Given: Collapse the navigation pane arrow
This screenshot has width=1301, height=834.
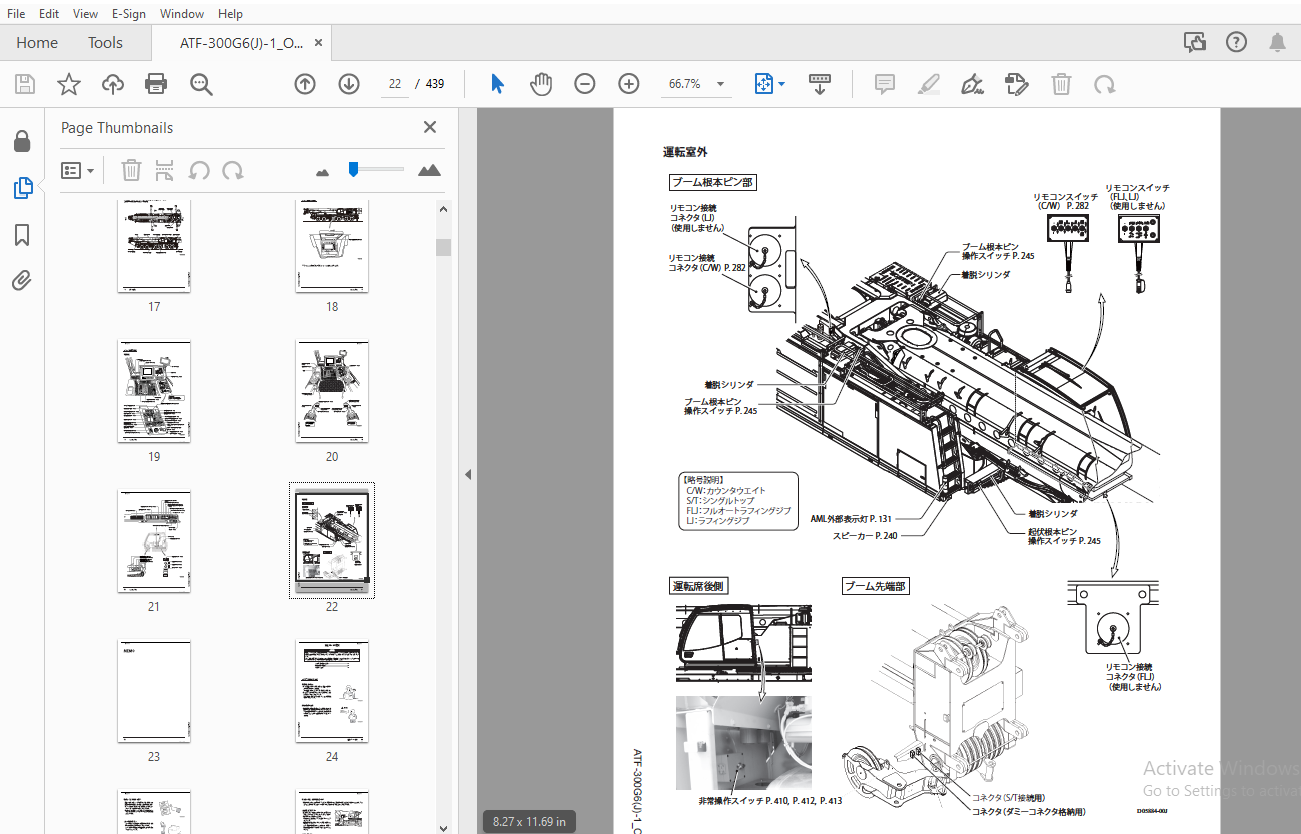Looking at the screenshot, I should pyautogui.click(x=467, y=474).
